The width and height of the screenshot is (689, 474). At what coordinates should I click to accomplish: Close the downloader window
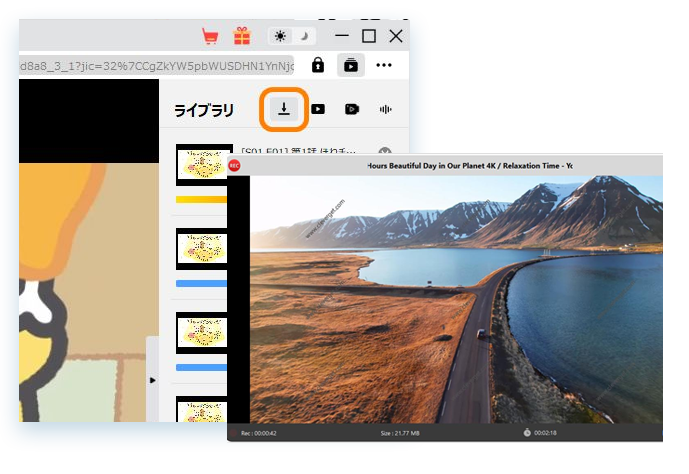[396, 36]
